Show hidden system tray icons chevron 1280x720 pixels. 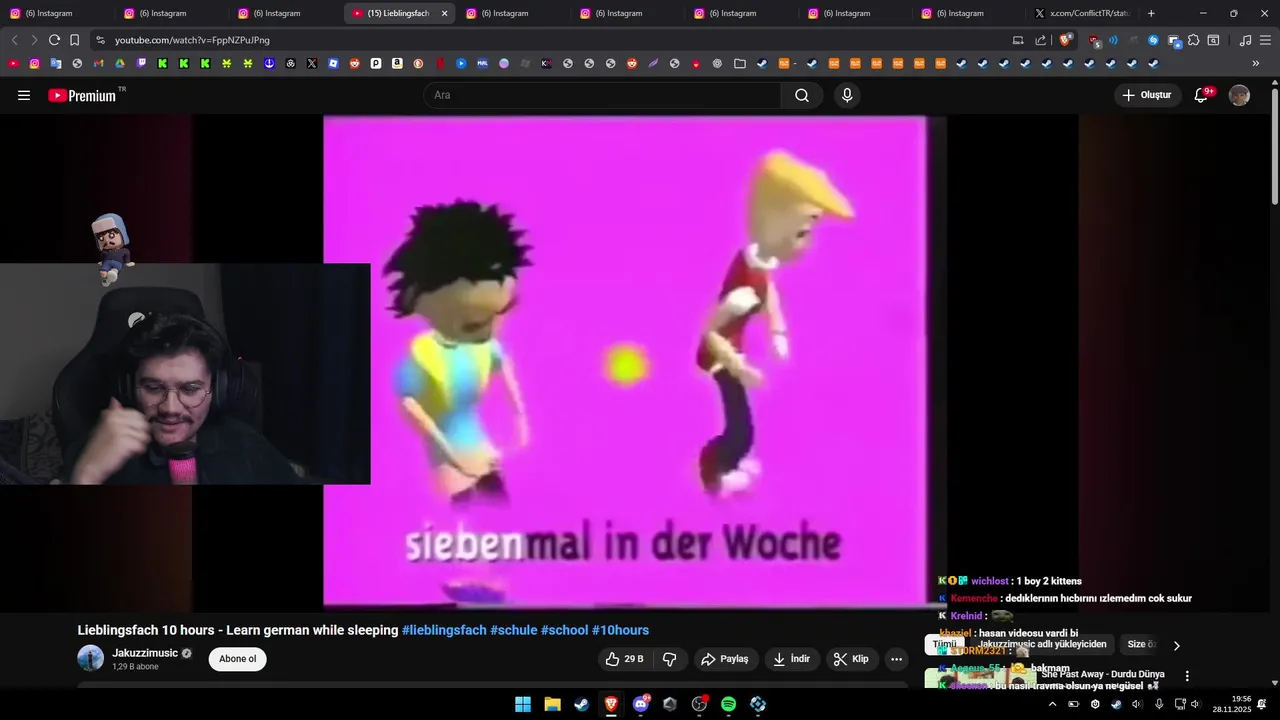1052,704
